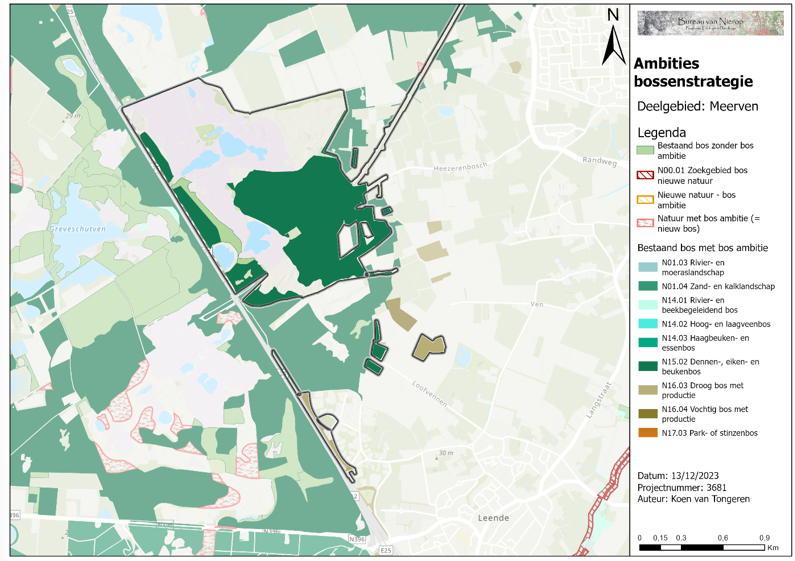Click the Ambities bossenstrategie title
Image resolution: width=795 pixels, height=561 pixels.
[x=693, y=70]
